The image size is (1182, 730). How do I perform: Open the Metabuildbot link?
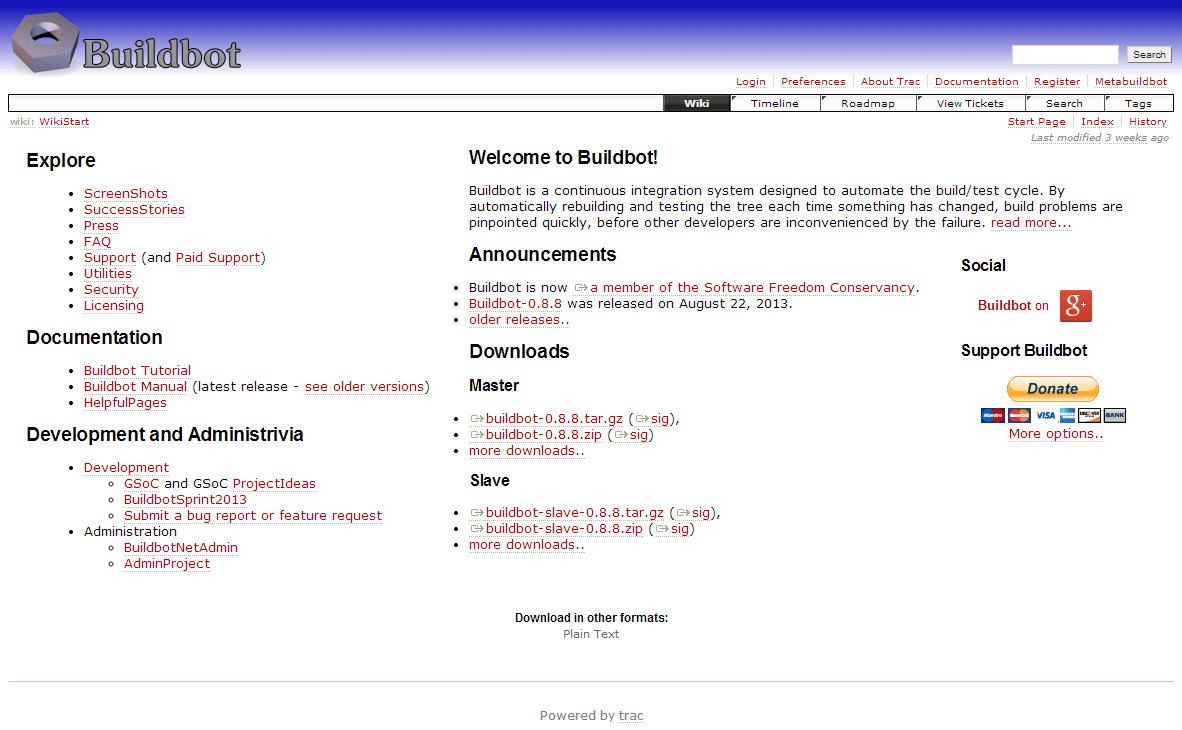1131,81
